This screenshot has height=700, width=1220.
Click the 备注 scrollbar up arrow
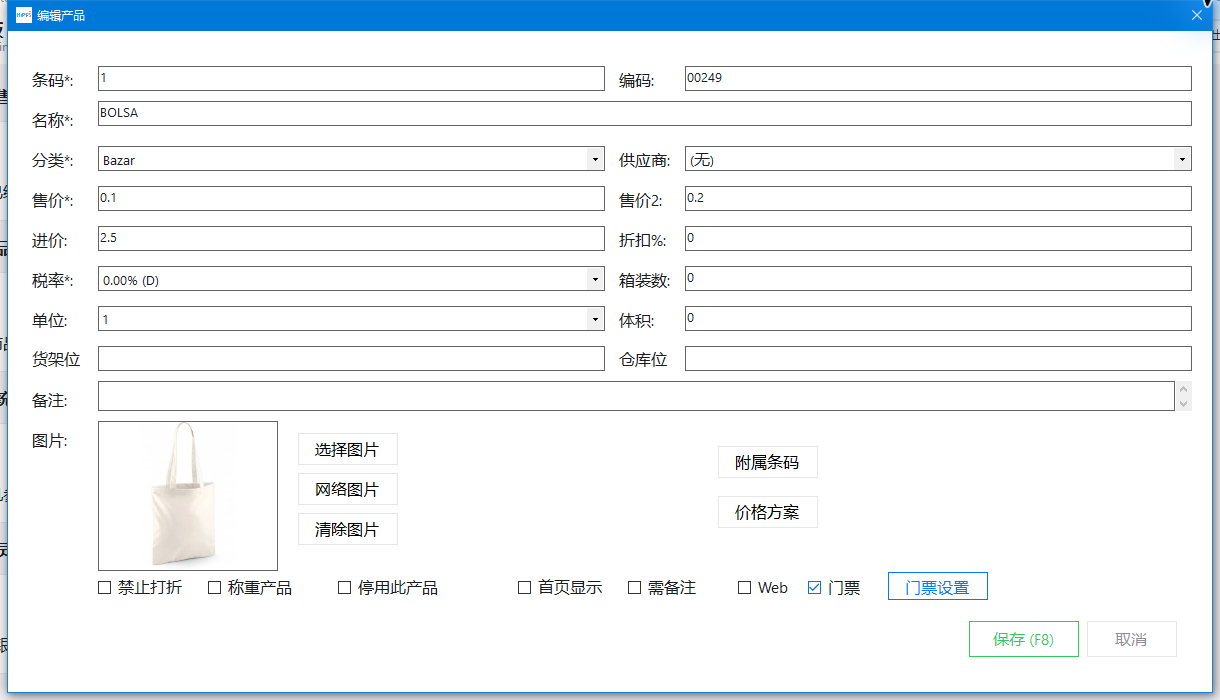click(1184, 390)
